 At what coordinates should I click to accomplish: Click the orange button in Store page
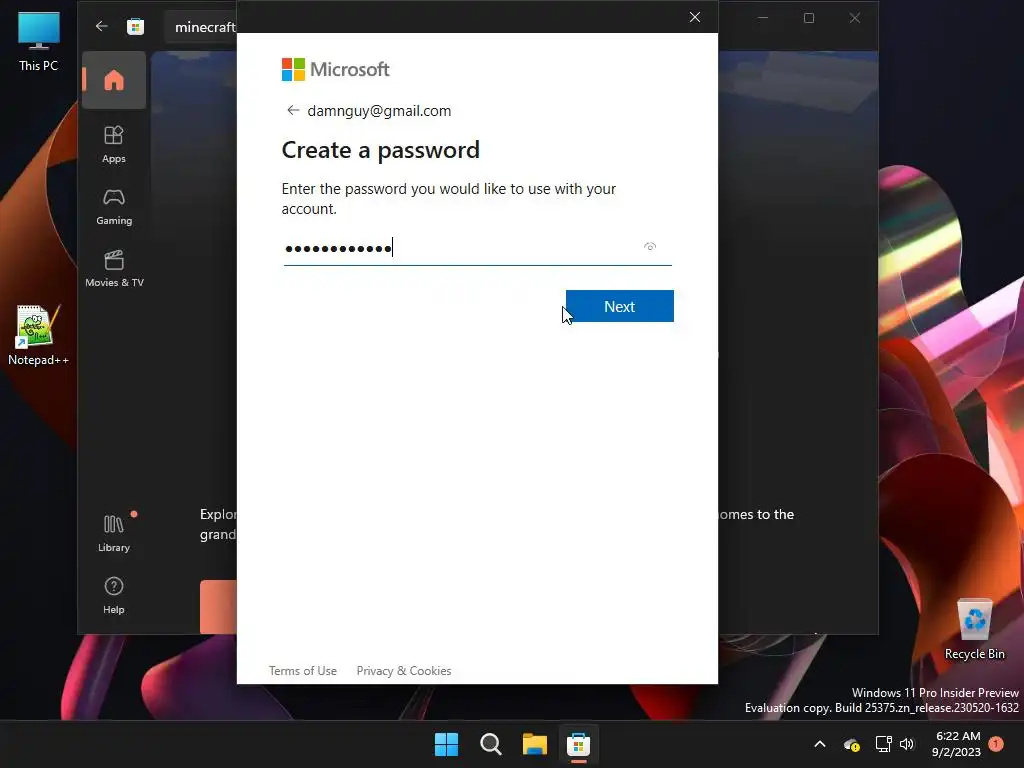pyautogui.click(x=218, y=607)
